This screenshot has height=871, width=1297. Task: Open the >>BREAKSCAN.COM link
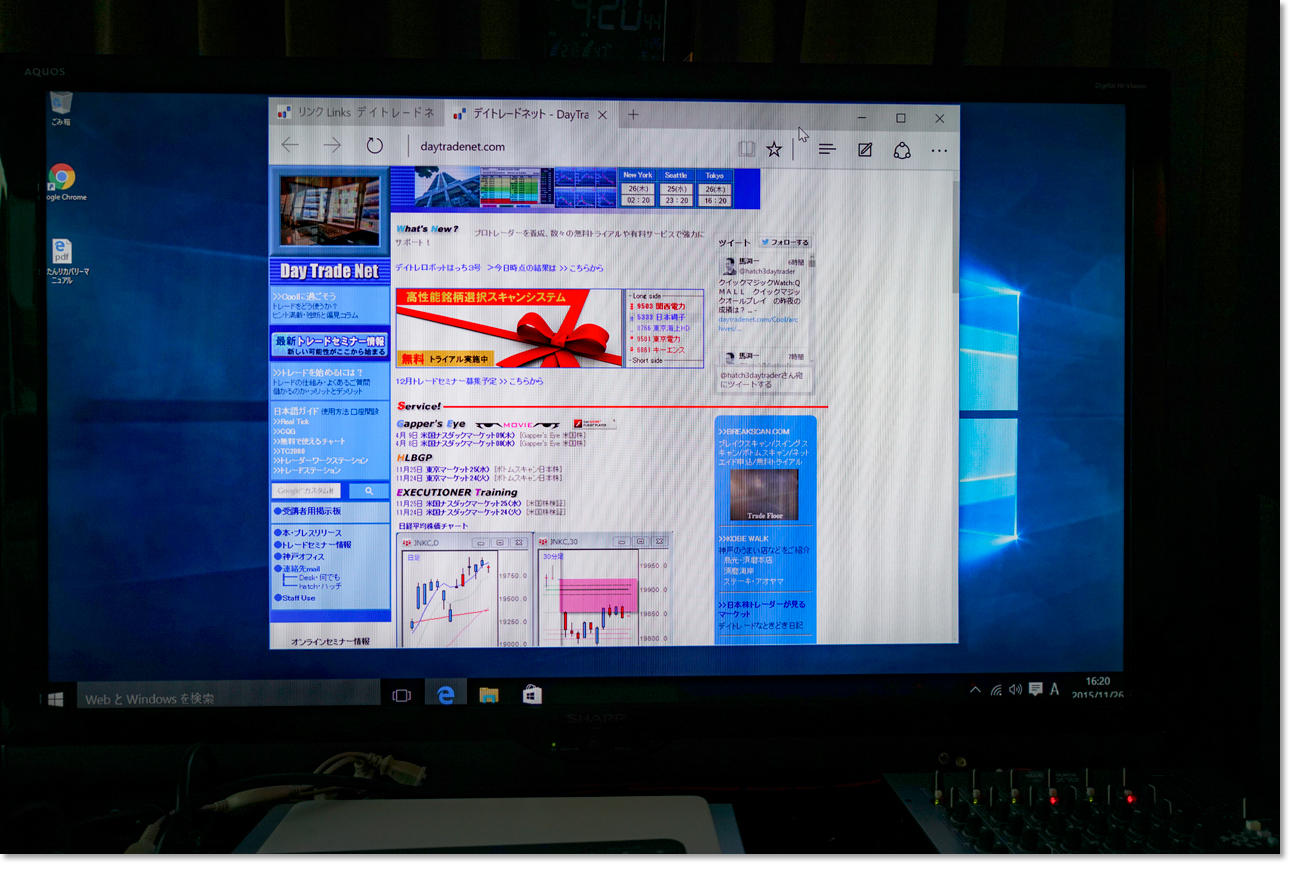click(754, 432)
